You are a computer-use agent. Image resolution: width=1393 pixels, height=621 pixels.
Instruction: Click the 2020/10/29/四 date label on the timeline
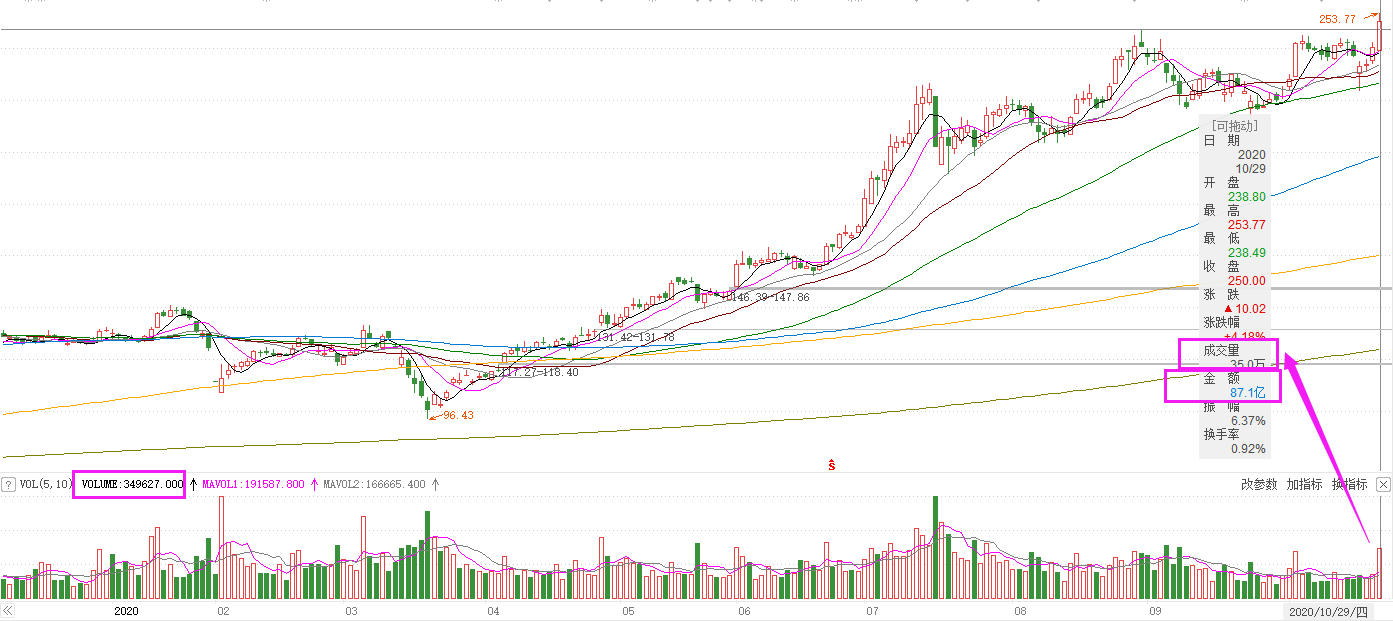[x=1327, y=610]
